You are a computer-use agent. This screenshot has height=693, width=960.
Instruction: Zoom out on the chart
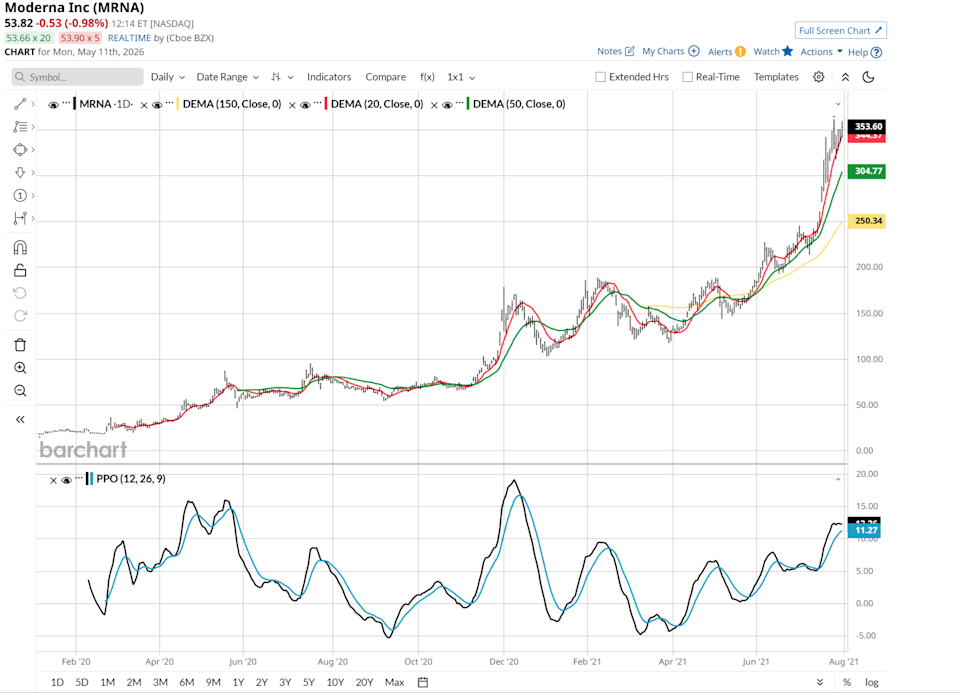pyautogui.click(x=20, y=391)
